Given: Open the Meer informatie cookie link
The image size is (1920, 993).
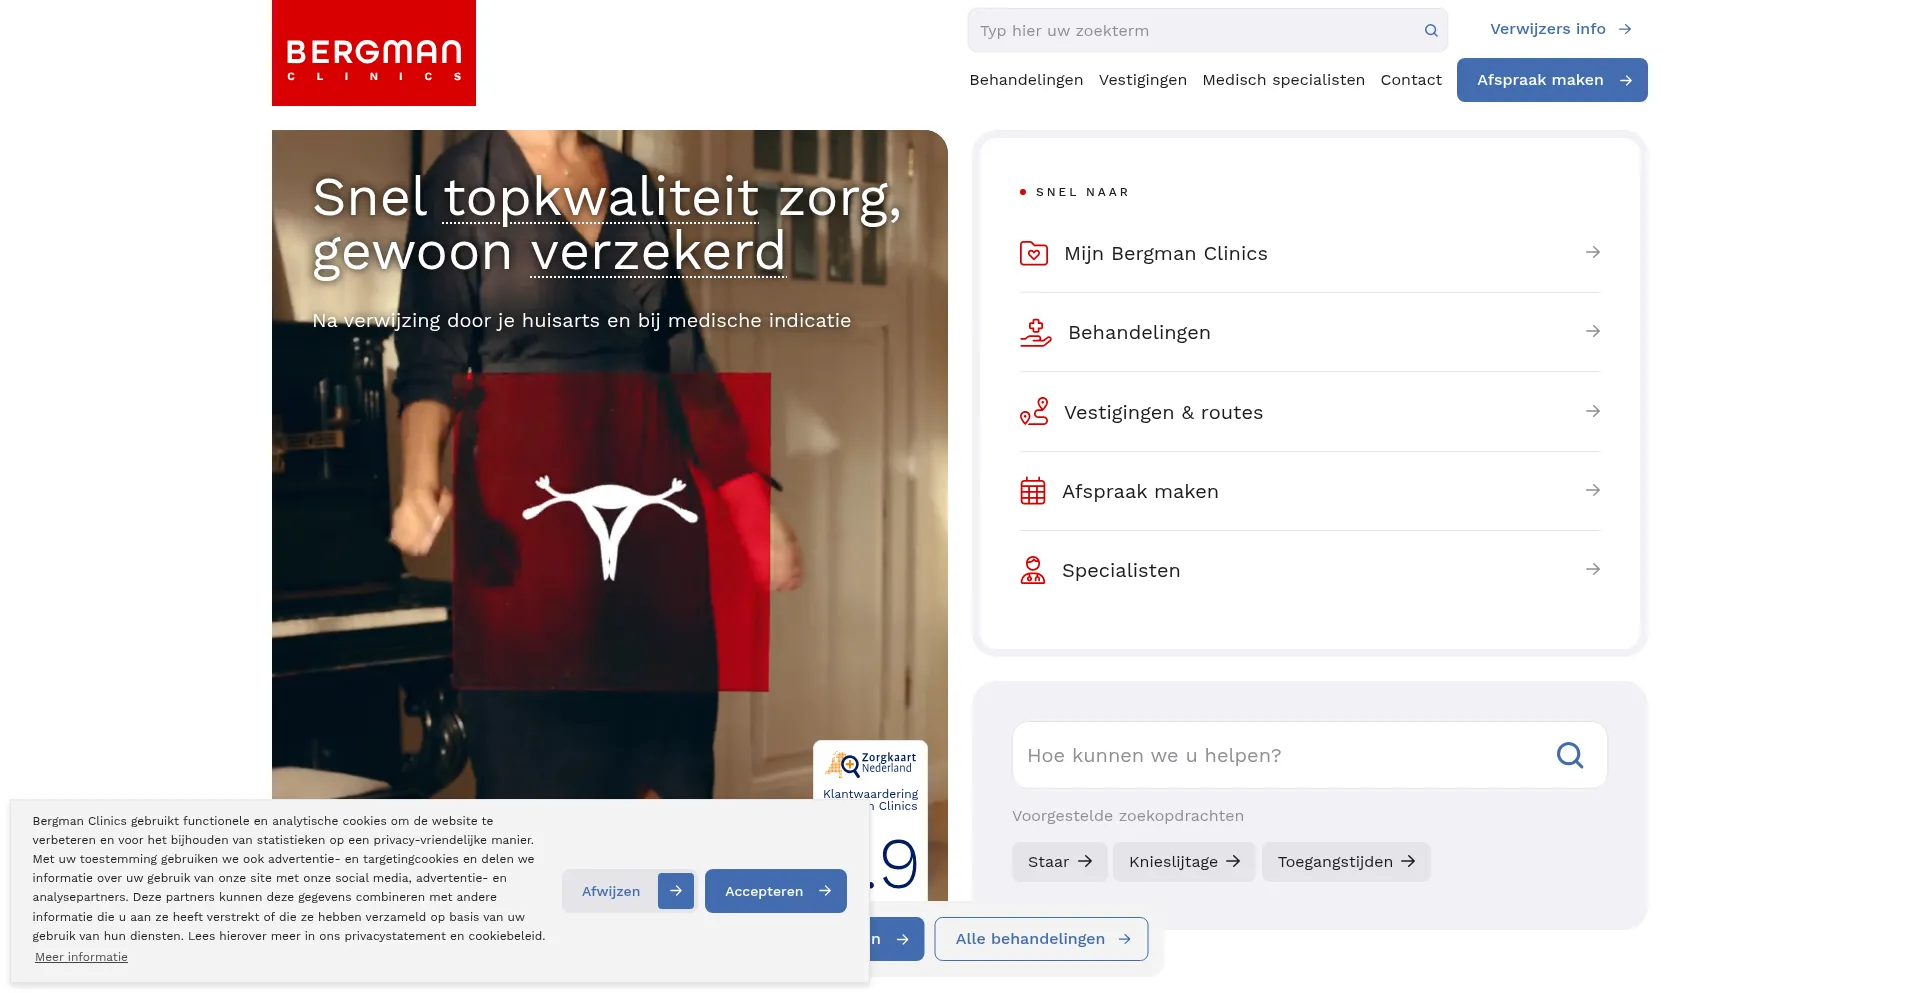Looking at the screenshot, I should 81,957.
